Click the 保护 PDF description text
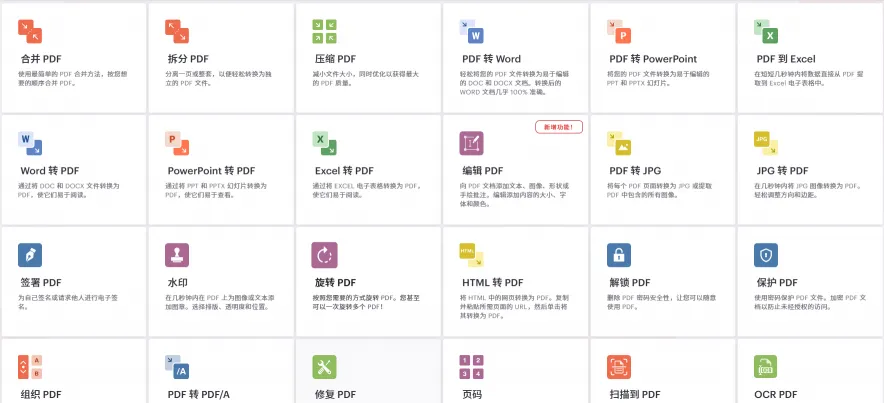The height and width of the screenshot is (403, 884). 810,303
